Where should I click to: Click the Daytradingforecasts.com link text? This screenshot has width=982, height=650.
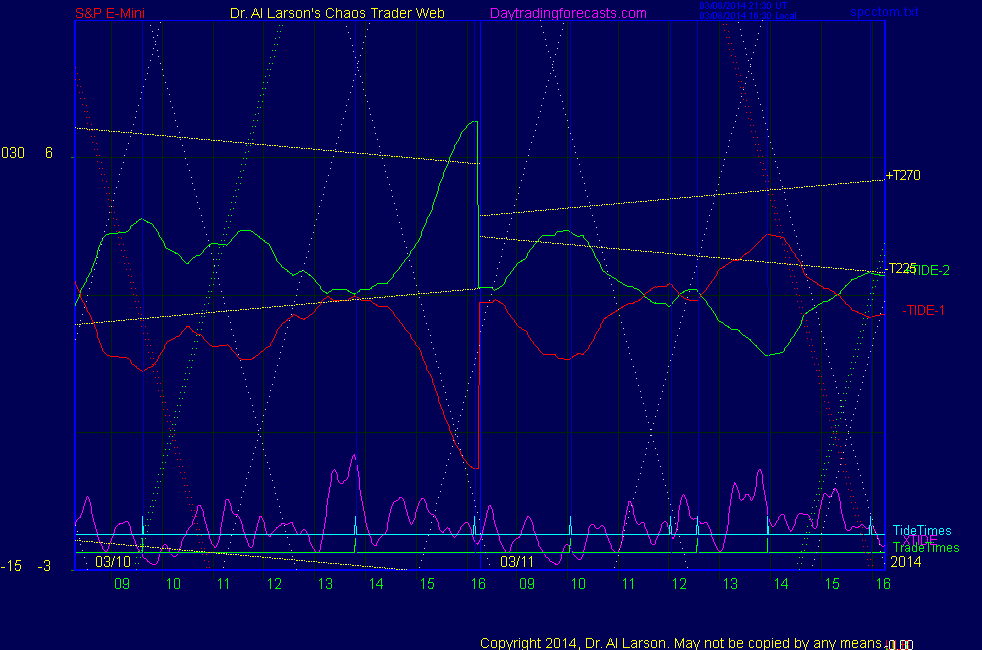tap(568, 13)
